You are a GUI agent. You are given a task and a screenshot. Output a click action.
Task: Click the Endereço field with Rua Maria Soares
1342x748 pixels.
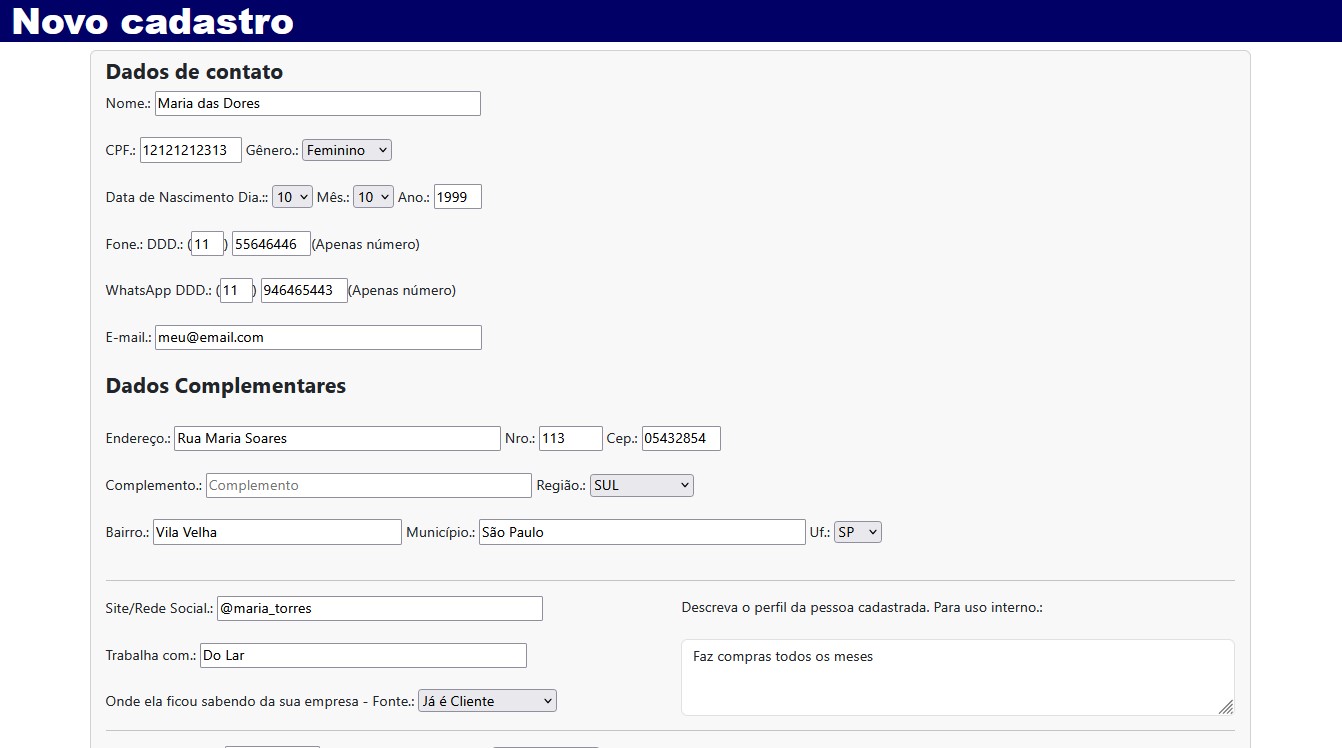(337, 439)
